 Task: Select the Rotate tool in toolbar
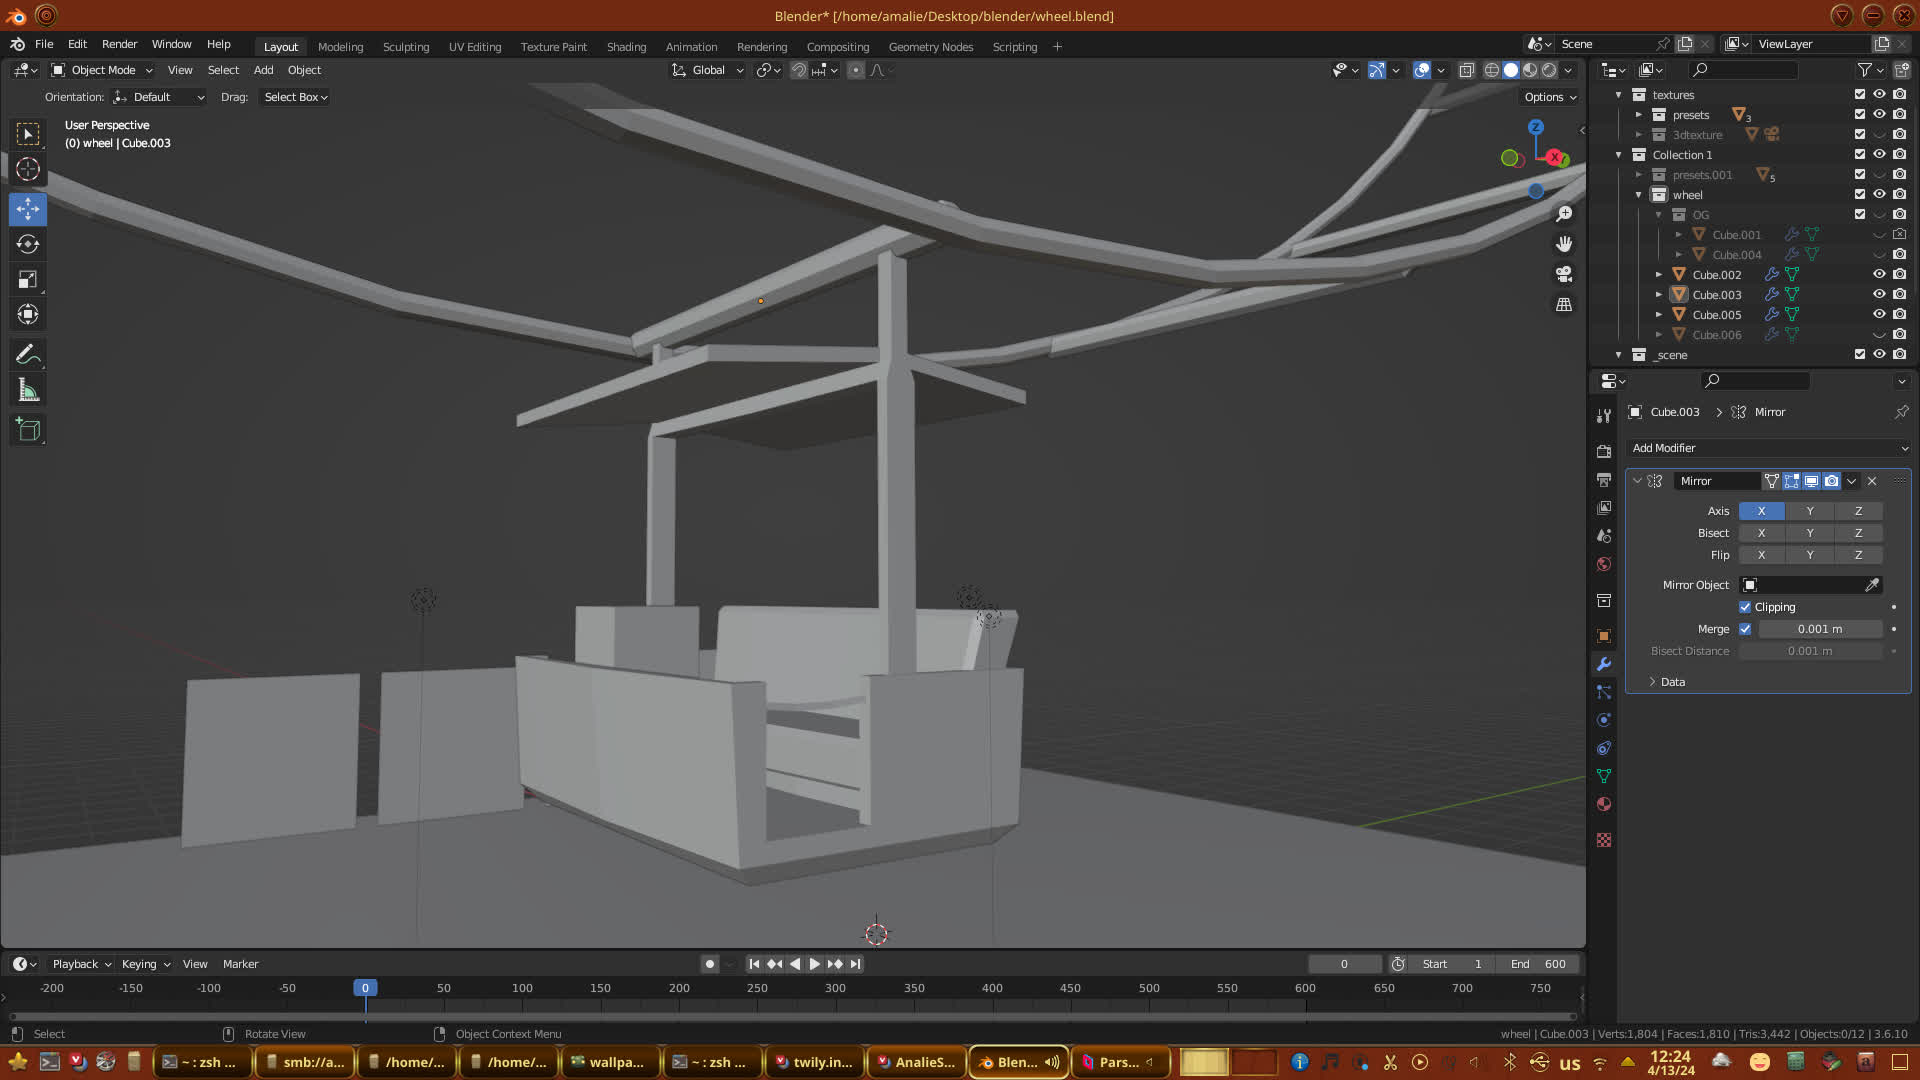[x=28, y=244]
